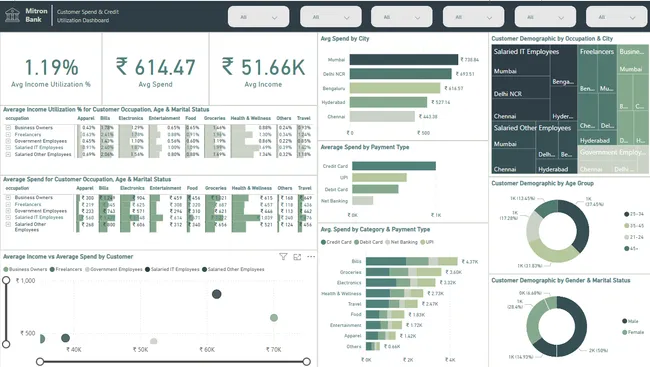650x367 pixels.
Task: Click the 1.19% Avg Income Utilization card
Action: tap(51, 69)
